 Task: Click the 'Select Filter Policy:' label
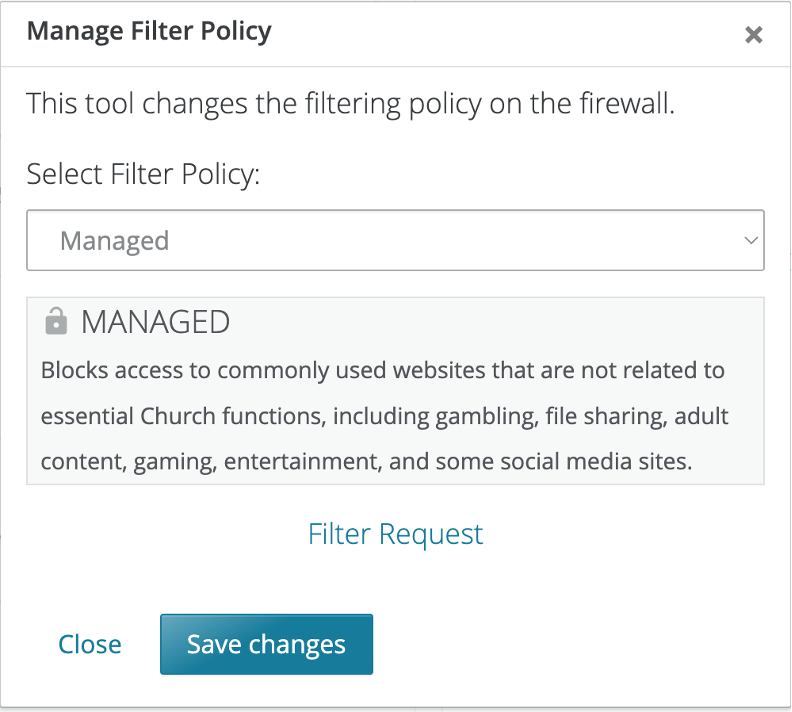click(143, 175)
